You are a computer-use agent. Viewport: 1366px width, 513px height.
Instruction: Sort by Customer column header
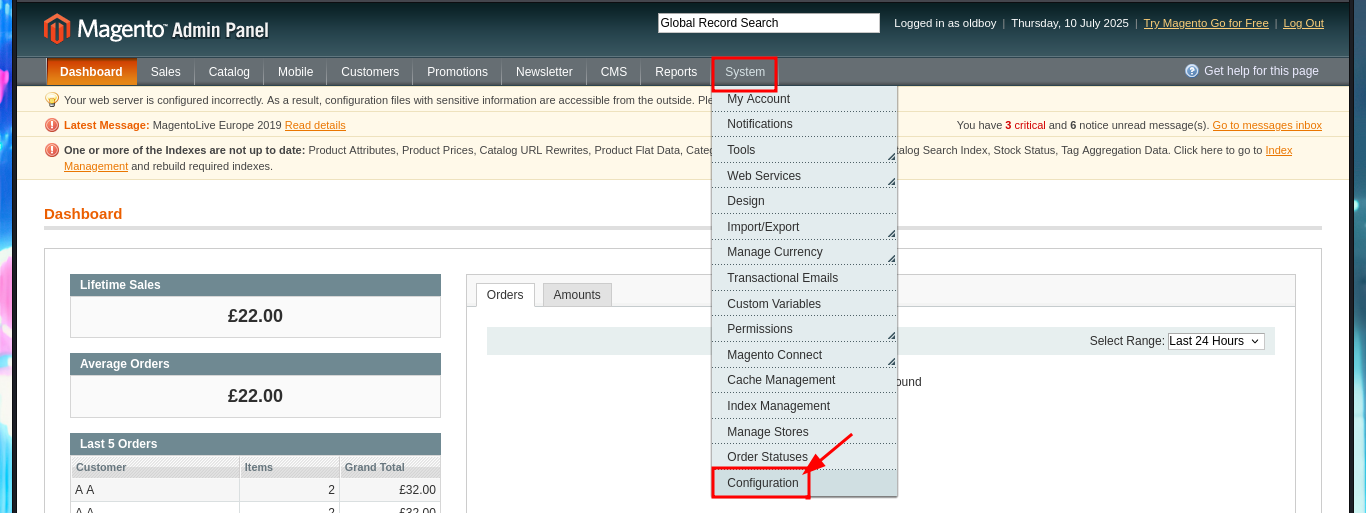[x=155, y=467]
